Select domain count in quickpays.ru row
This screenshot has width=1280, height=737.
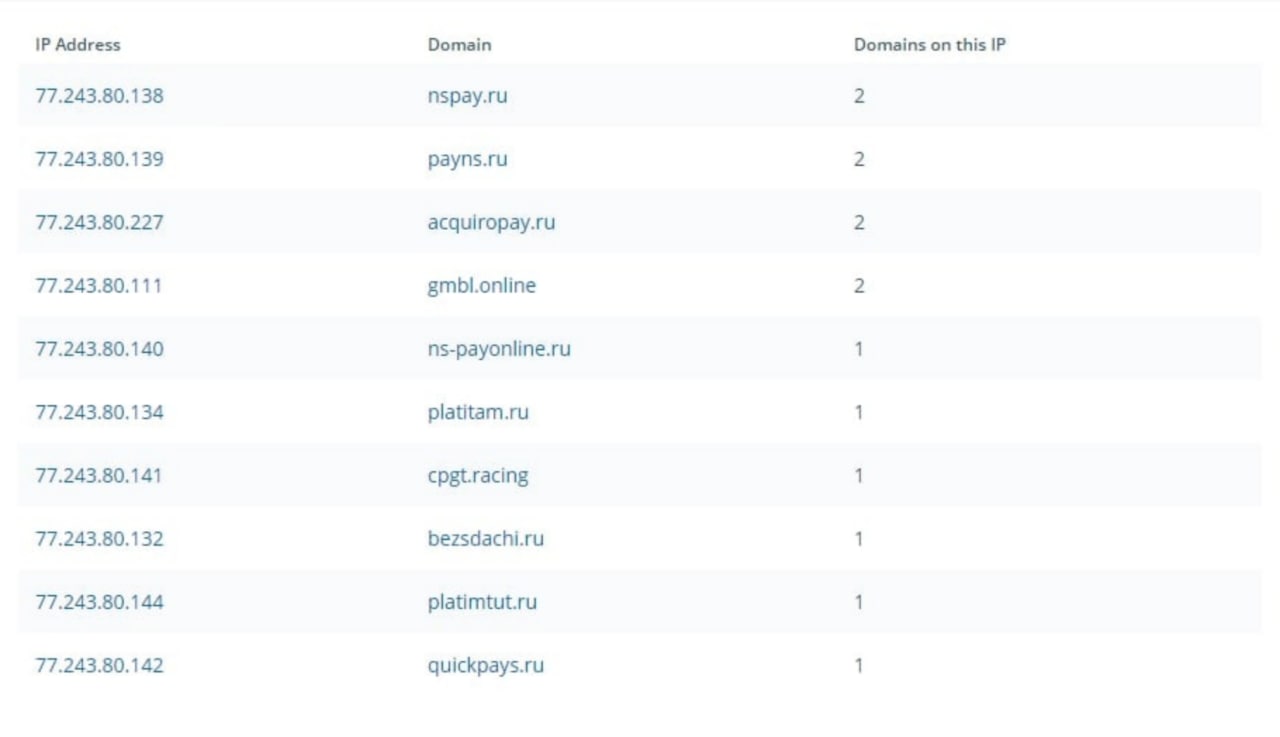859,666
